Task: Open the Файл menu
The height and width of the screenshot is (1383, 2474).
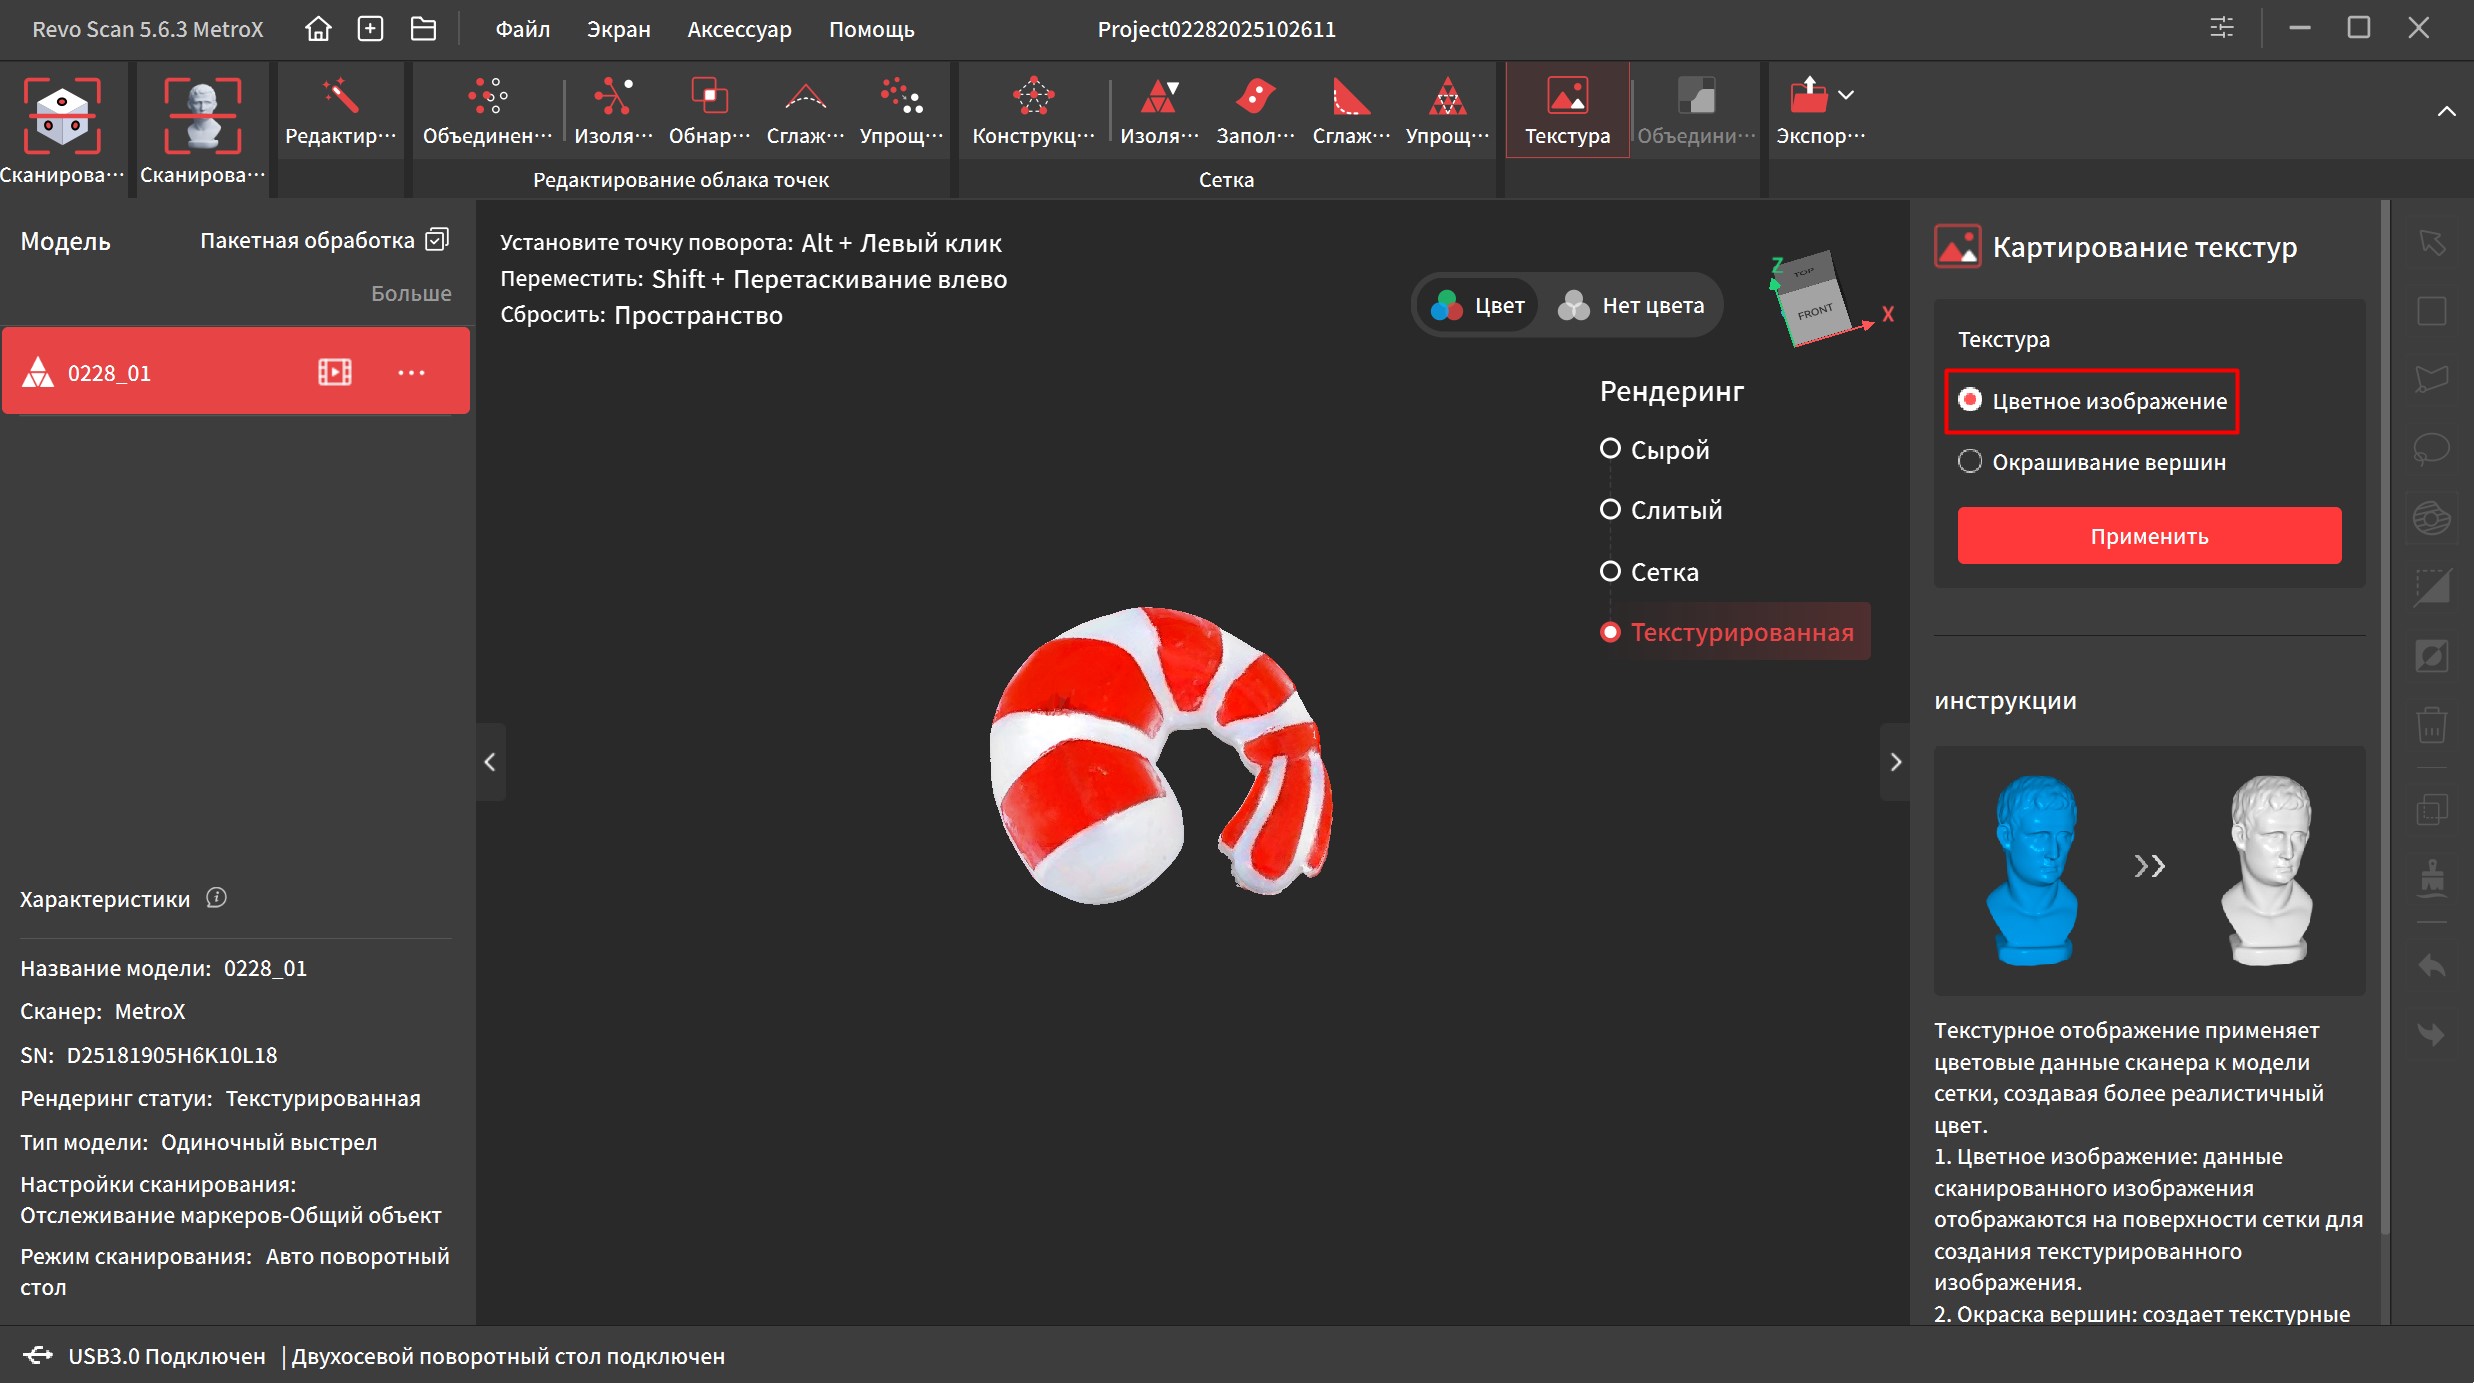Action: click(522, 29)
